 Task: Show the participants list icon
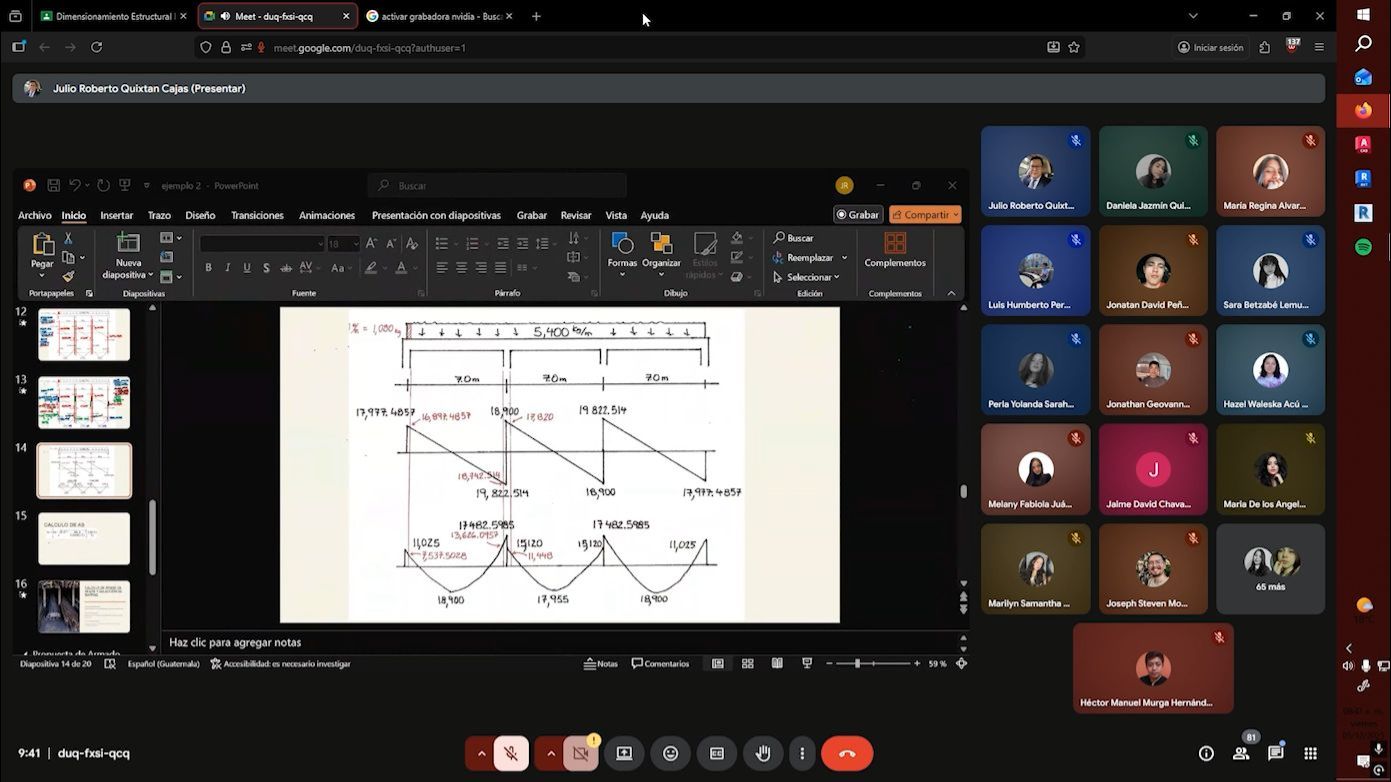coord(1241,753)
